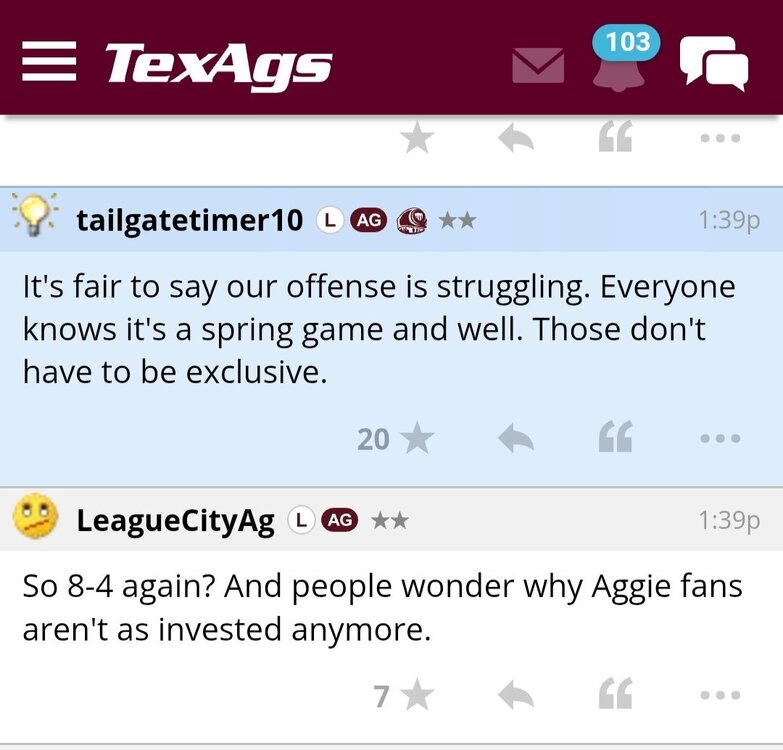Open notifications bell showing 103
Viewport: 783px width, 750px height.
tap(619, 66)
